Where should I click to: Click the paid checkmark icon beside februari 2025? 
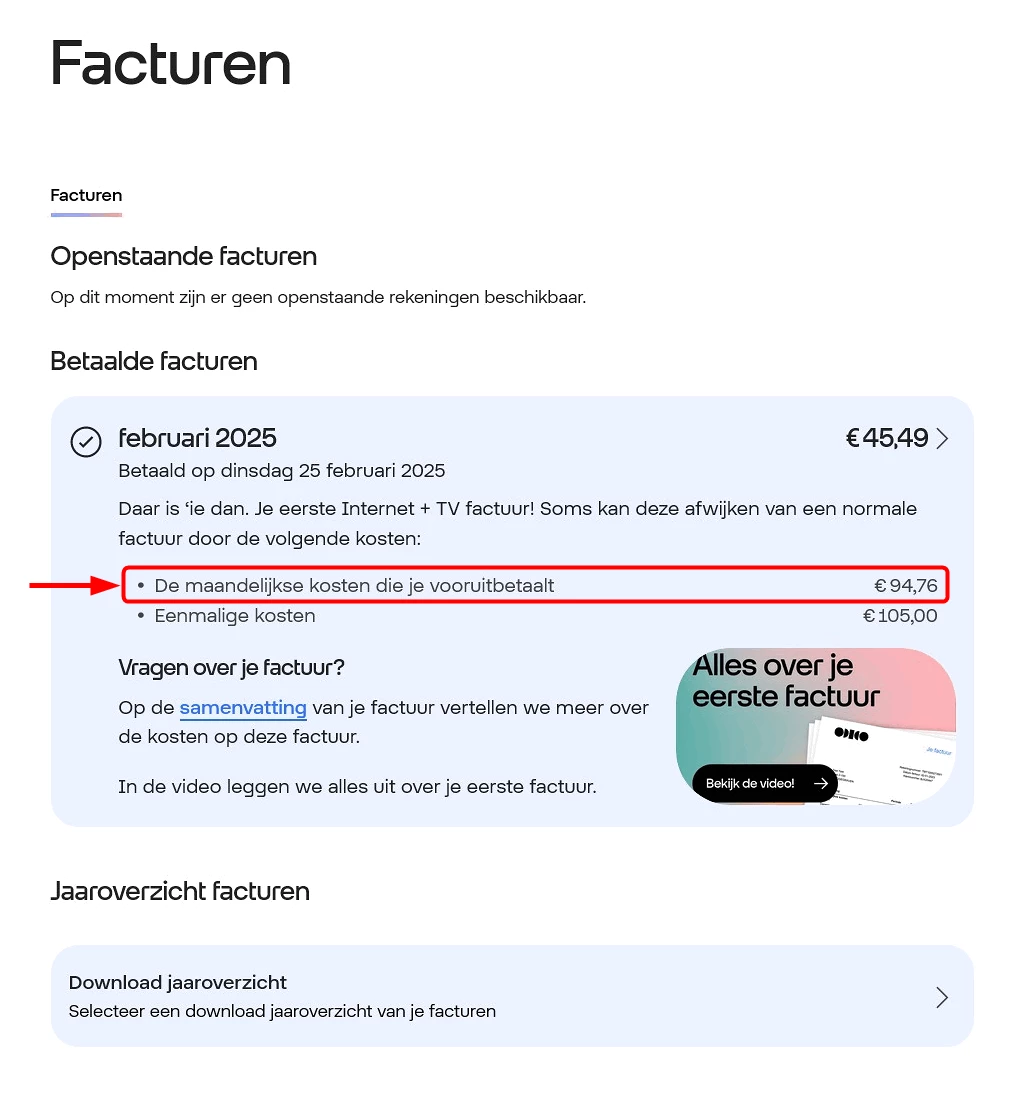[x=86, y=441]
